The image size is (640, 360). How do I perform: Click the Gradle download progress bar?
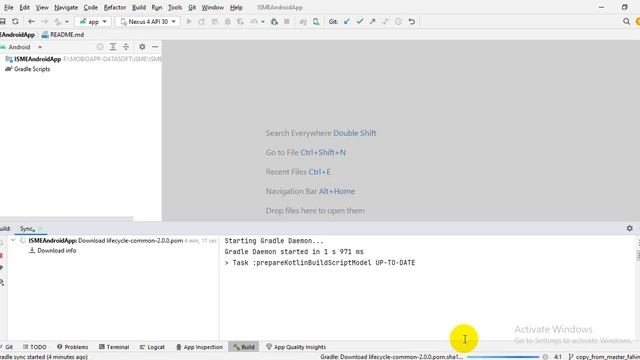503,357
